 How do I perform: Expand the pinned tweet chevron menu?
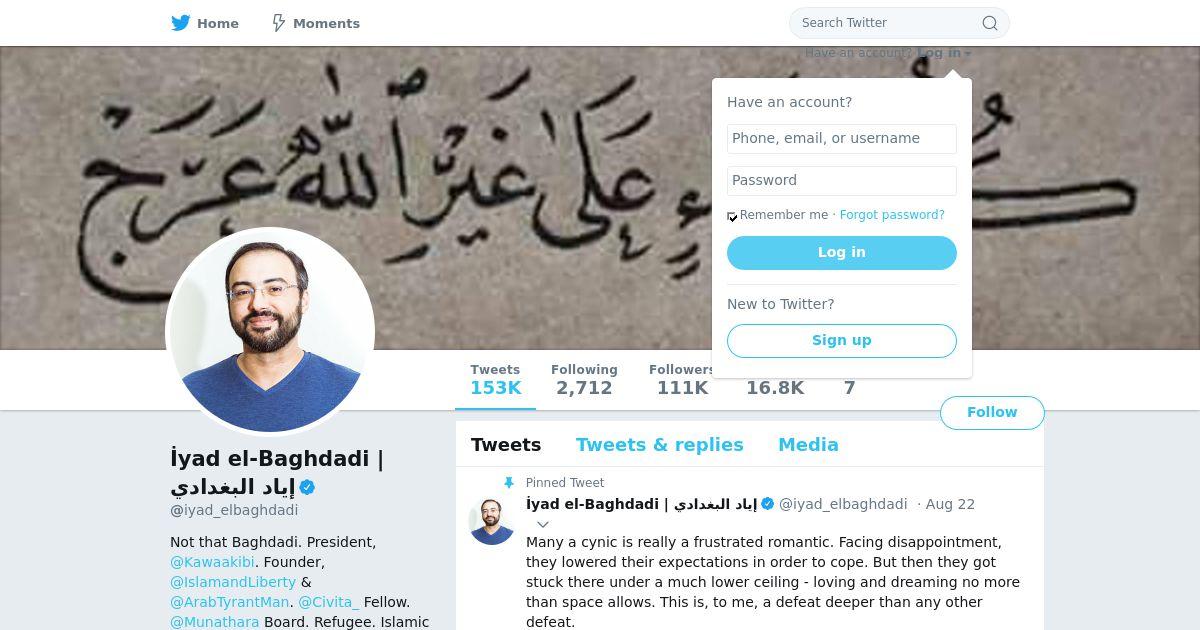(543, 524)
